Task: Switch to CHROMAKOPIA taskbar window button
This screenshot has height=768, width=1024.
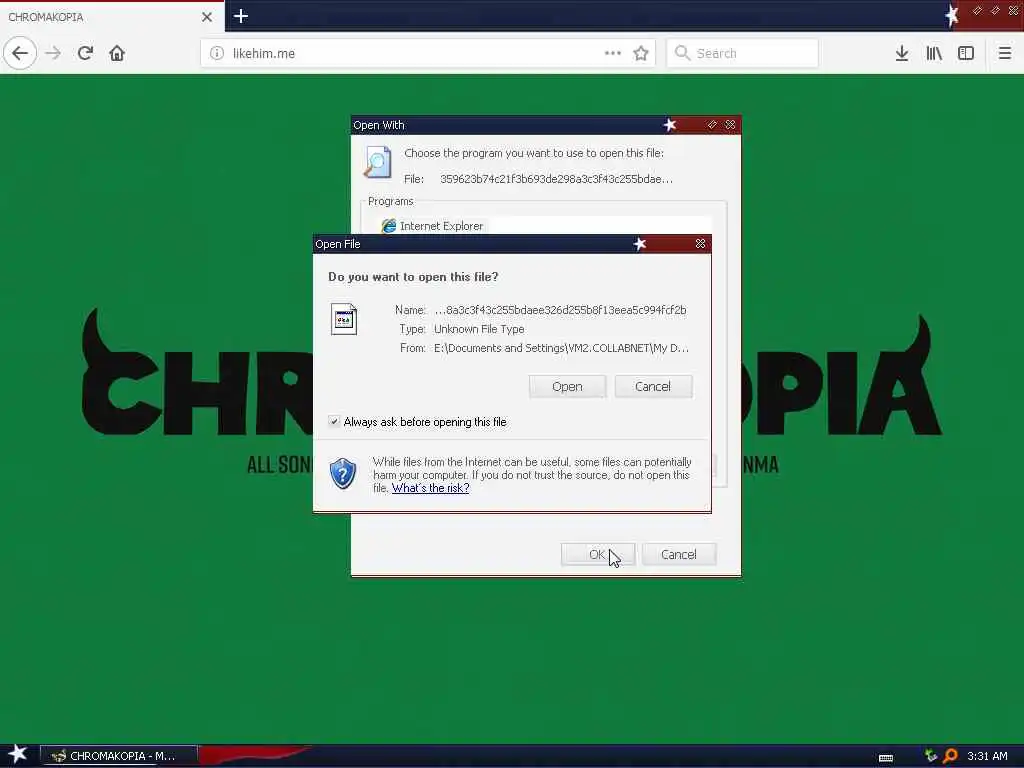Action: pos(119,756)
